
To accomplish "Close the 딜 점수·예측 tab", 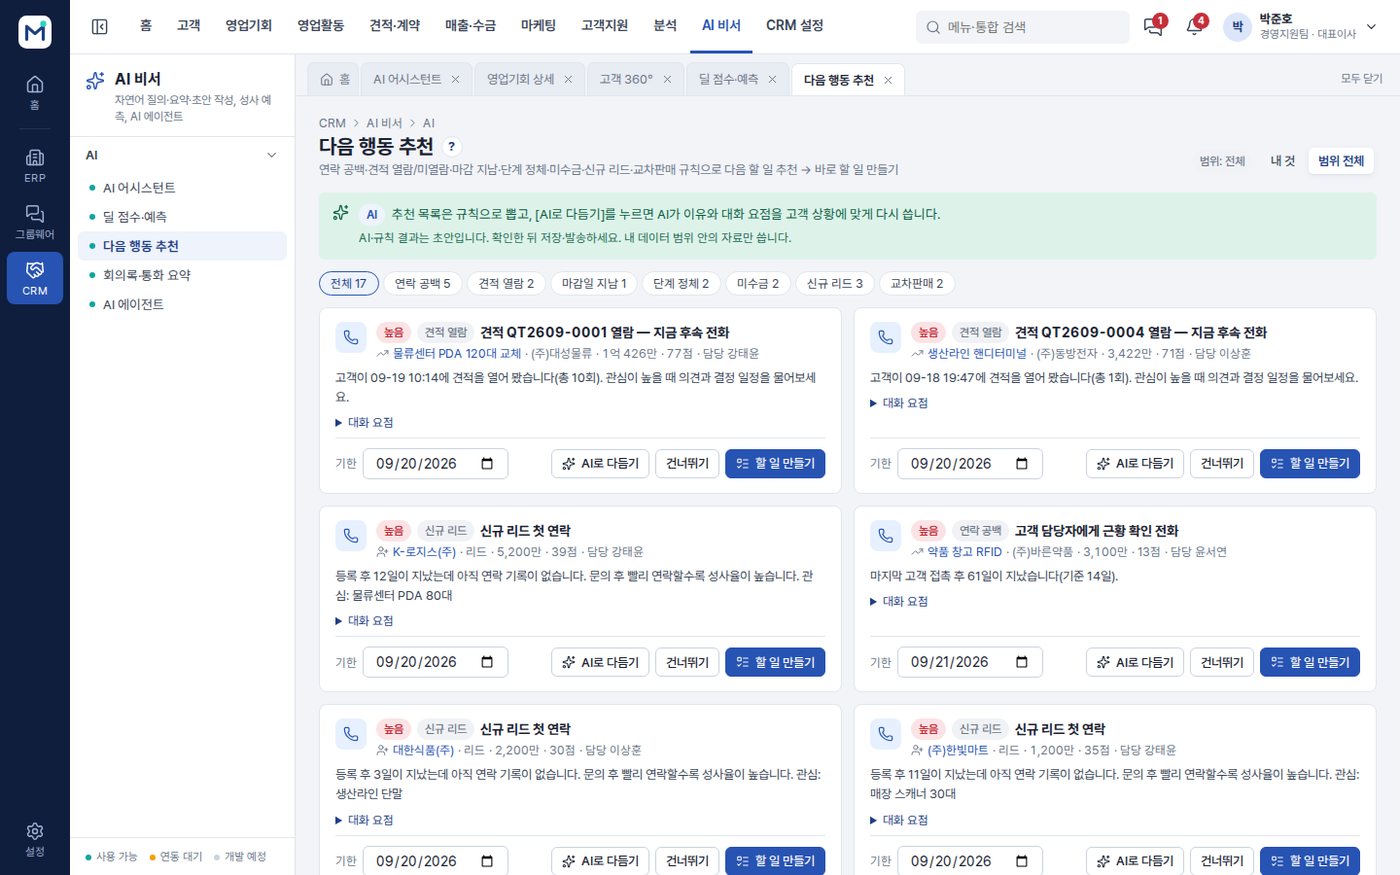I will click(772, 79).
